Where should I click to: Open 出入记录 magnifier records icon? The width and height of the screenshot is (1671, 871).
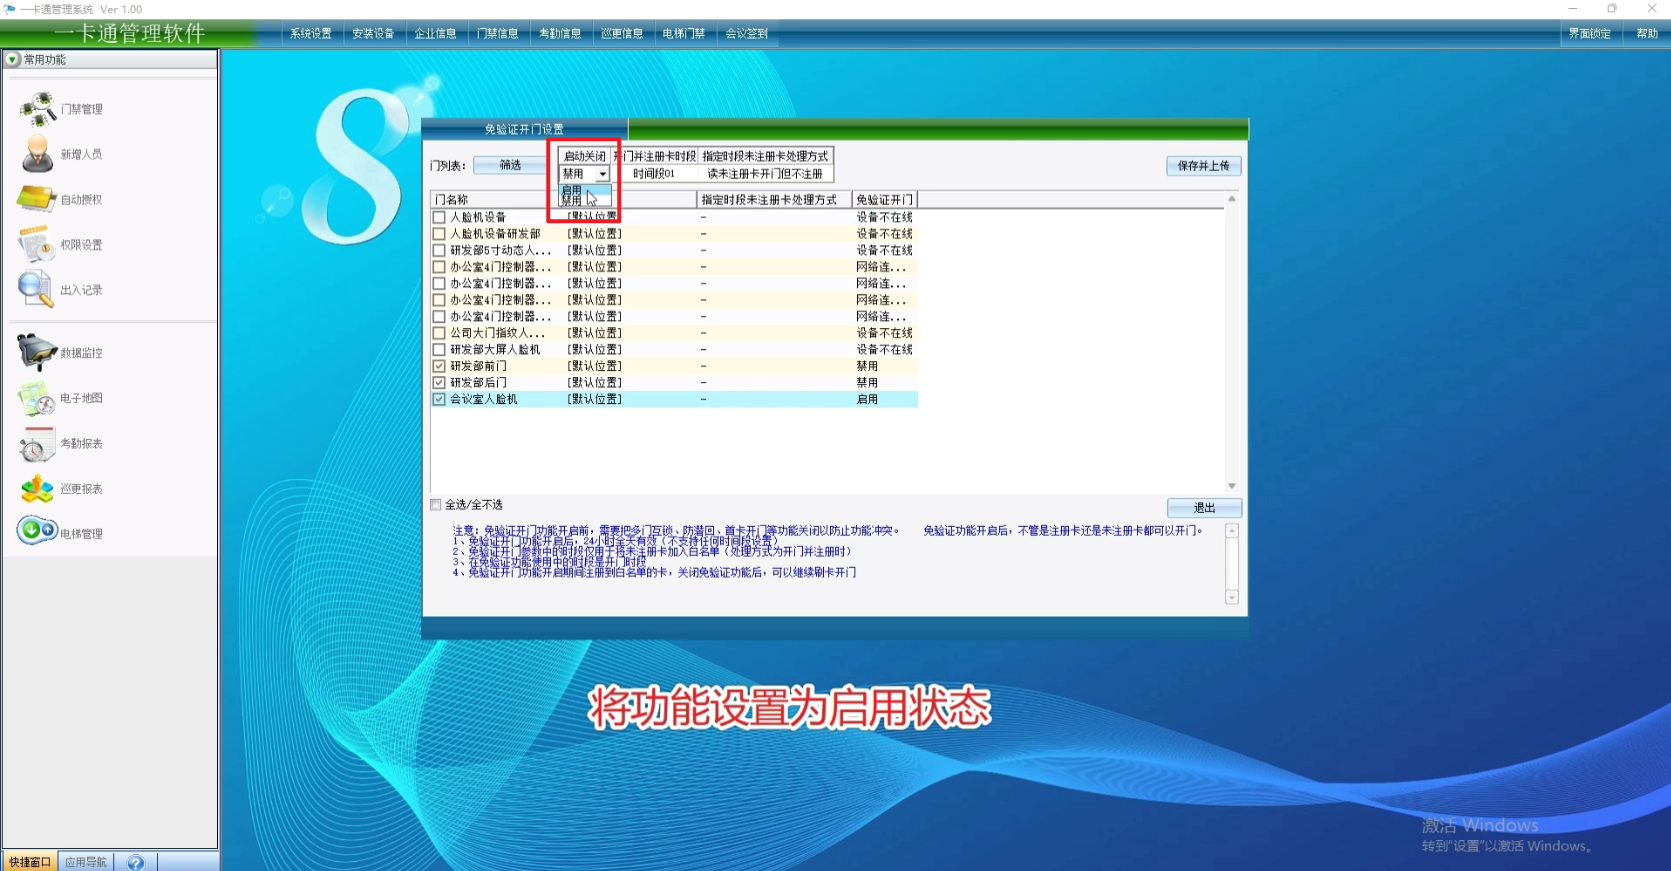pyautogui.click(x=36, y=289)
